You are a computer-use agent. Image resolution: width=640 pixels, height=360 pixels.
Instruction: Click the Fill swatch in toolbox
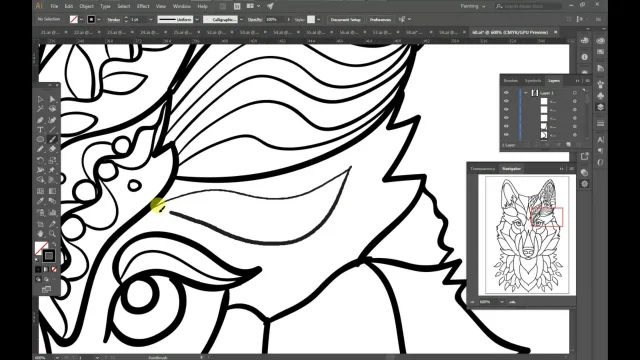coord(41,248)
